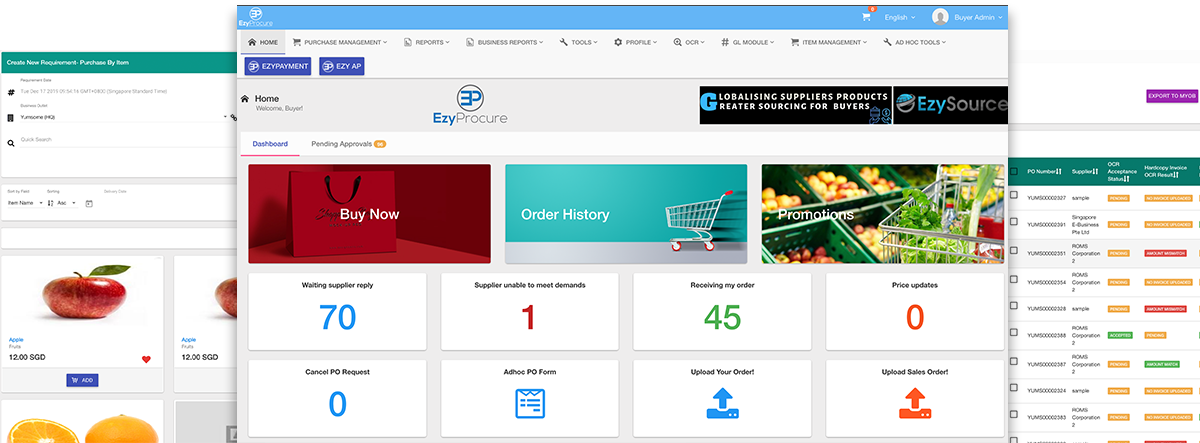Click the EzyProcure center logo on dashboard
Screen dimensions: 1200x443
pyautogui.click(x=471, y=105)
